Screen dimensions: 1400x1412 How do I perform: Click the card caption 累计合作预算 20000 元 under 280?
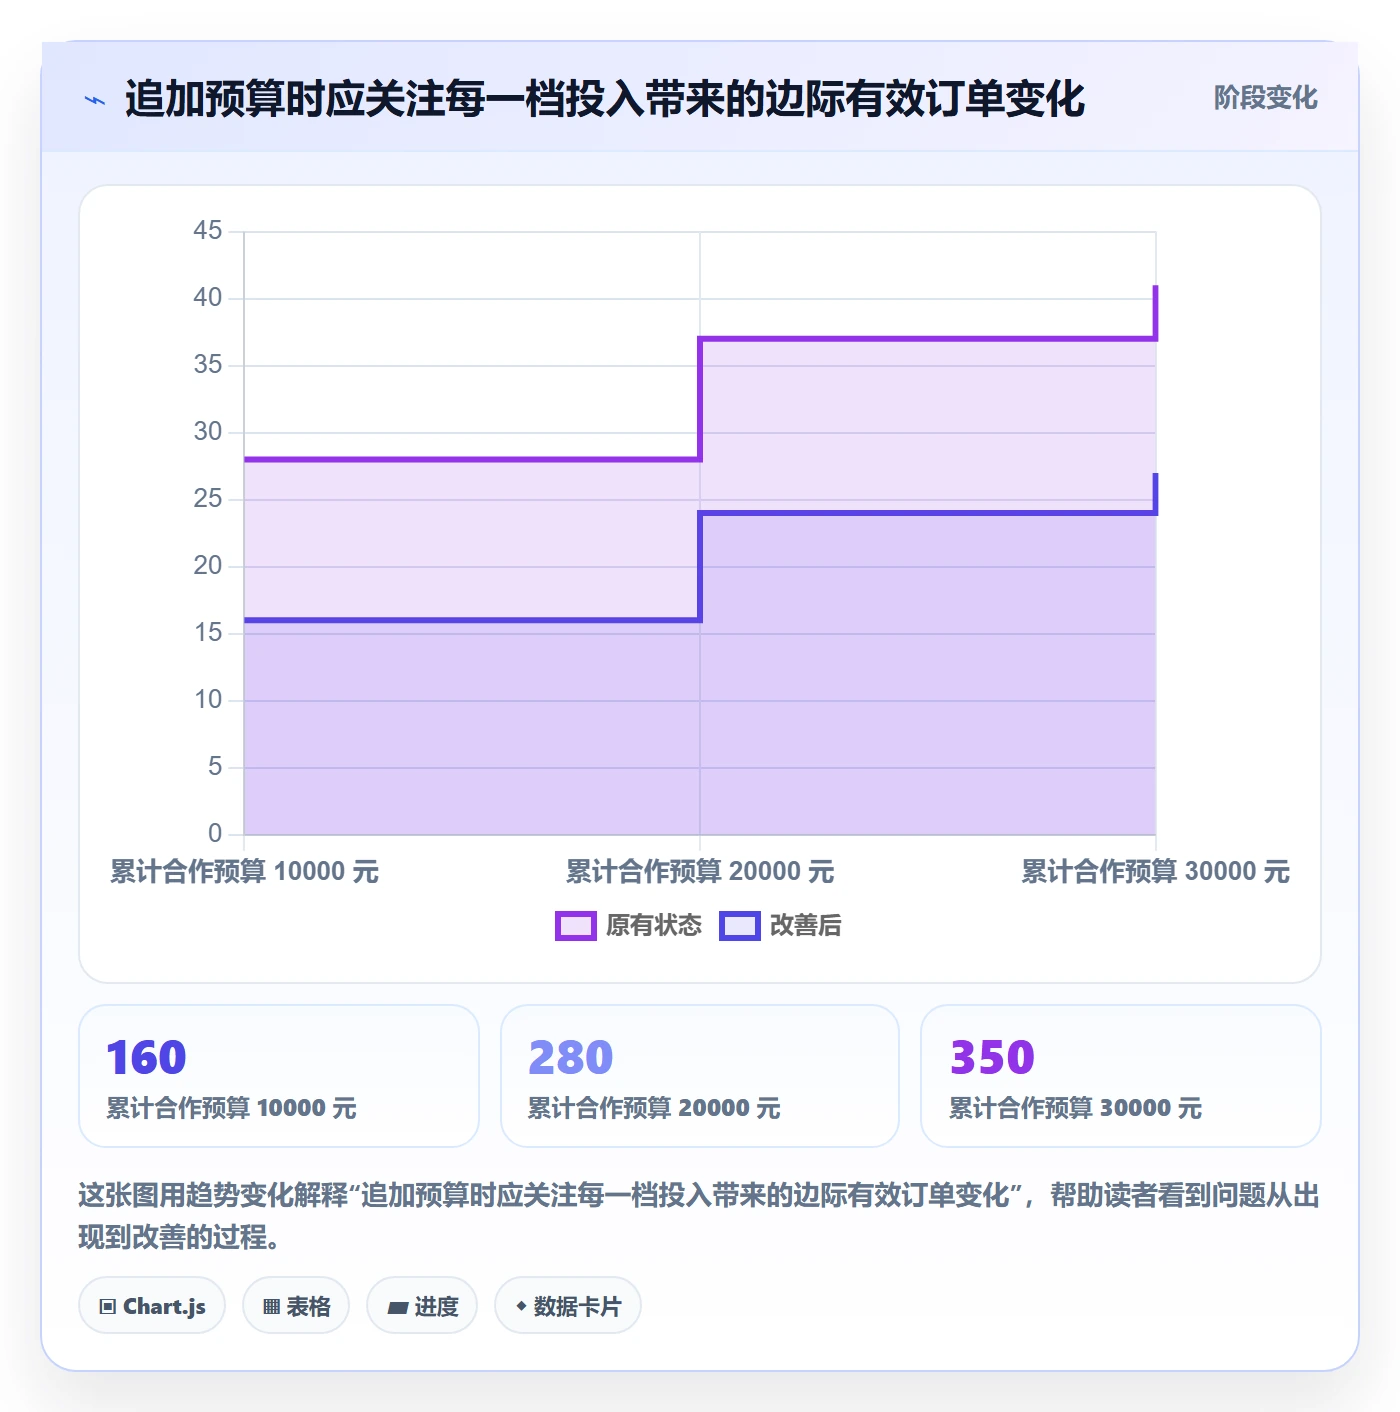click(x=654, y=1108)
